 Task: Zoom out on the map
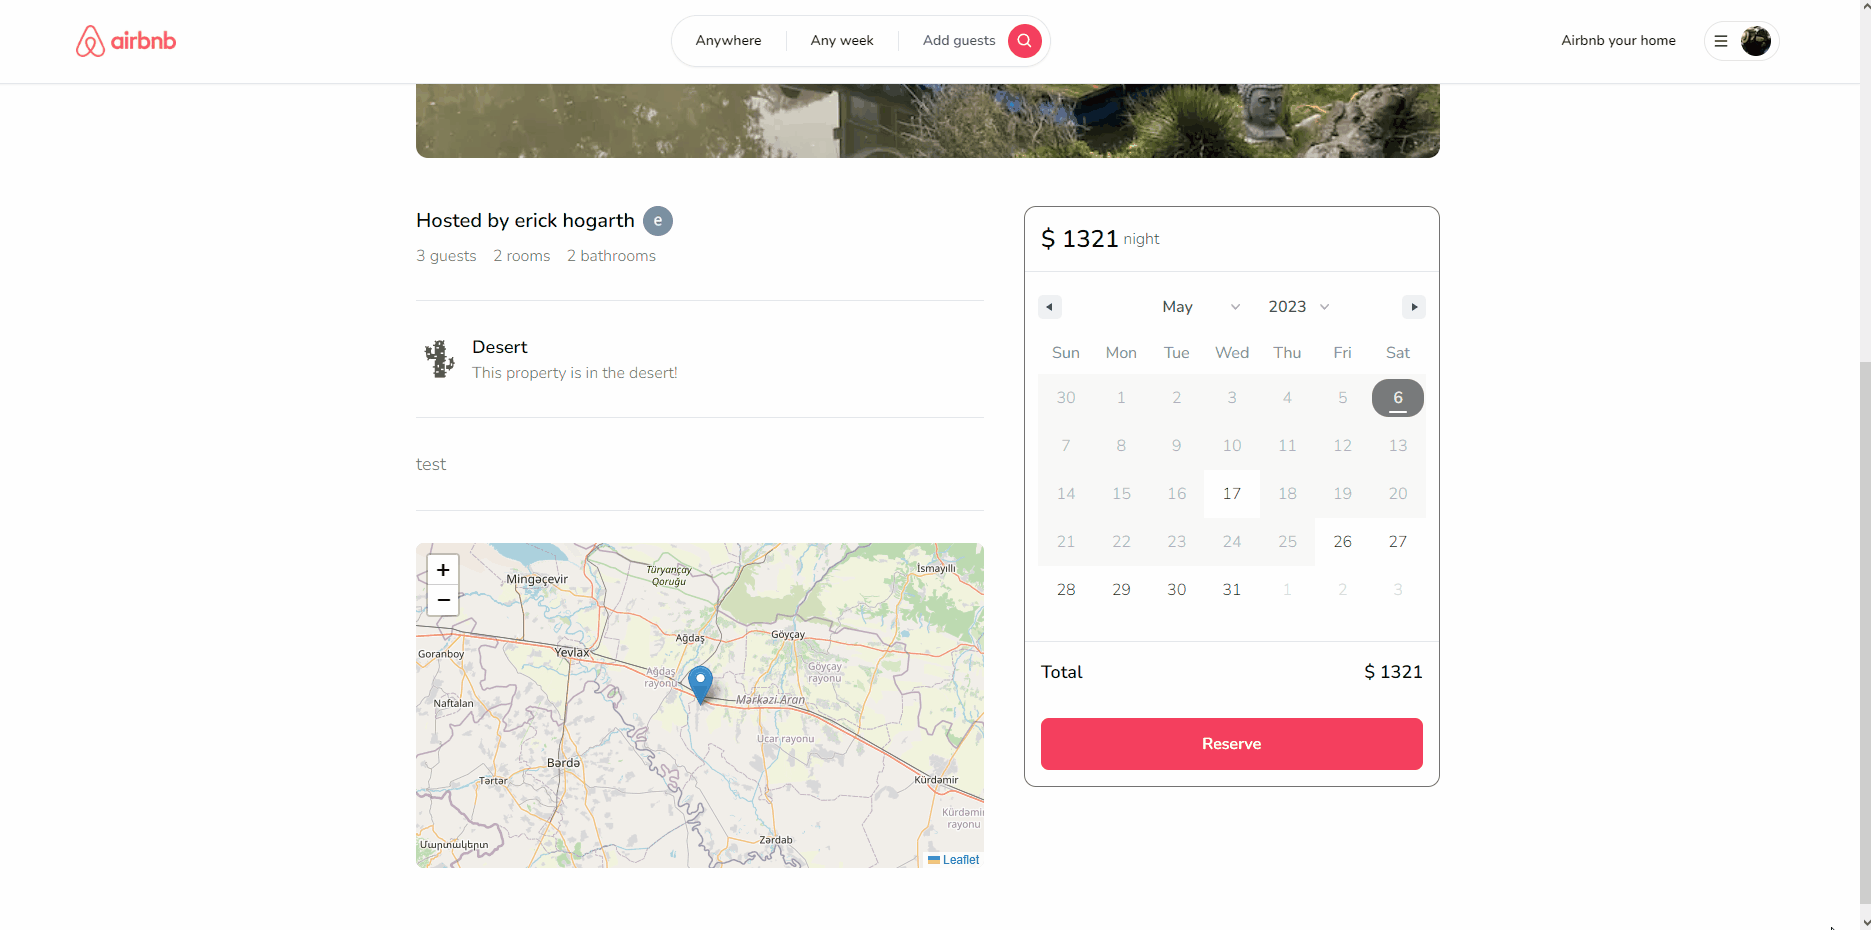point(443,600)
